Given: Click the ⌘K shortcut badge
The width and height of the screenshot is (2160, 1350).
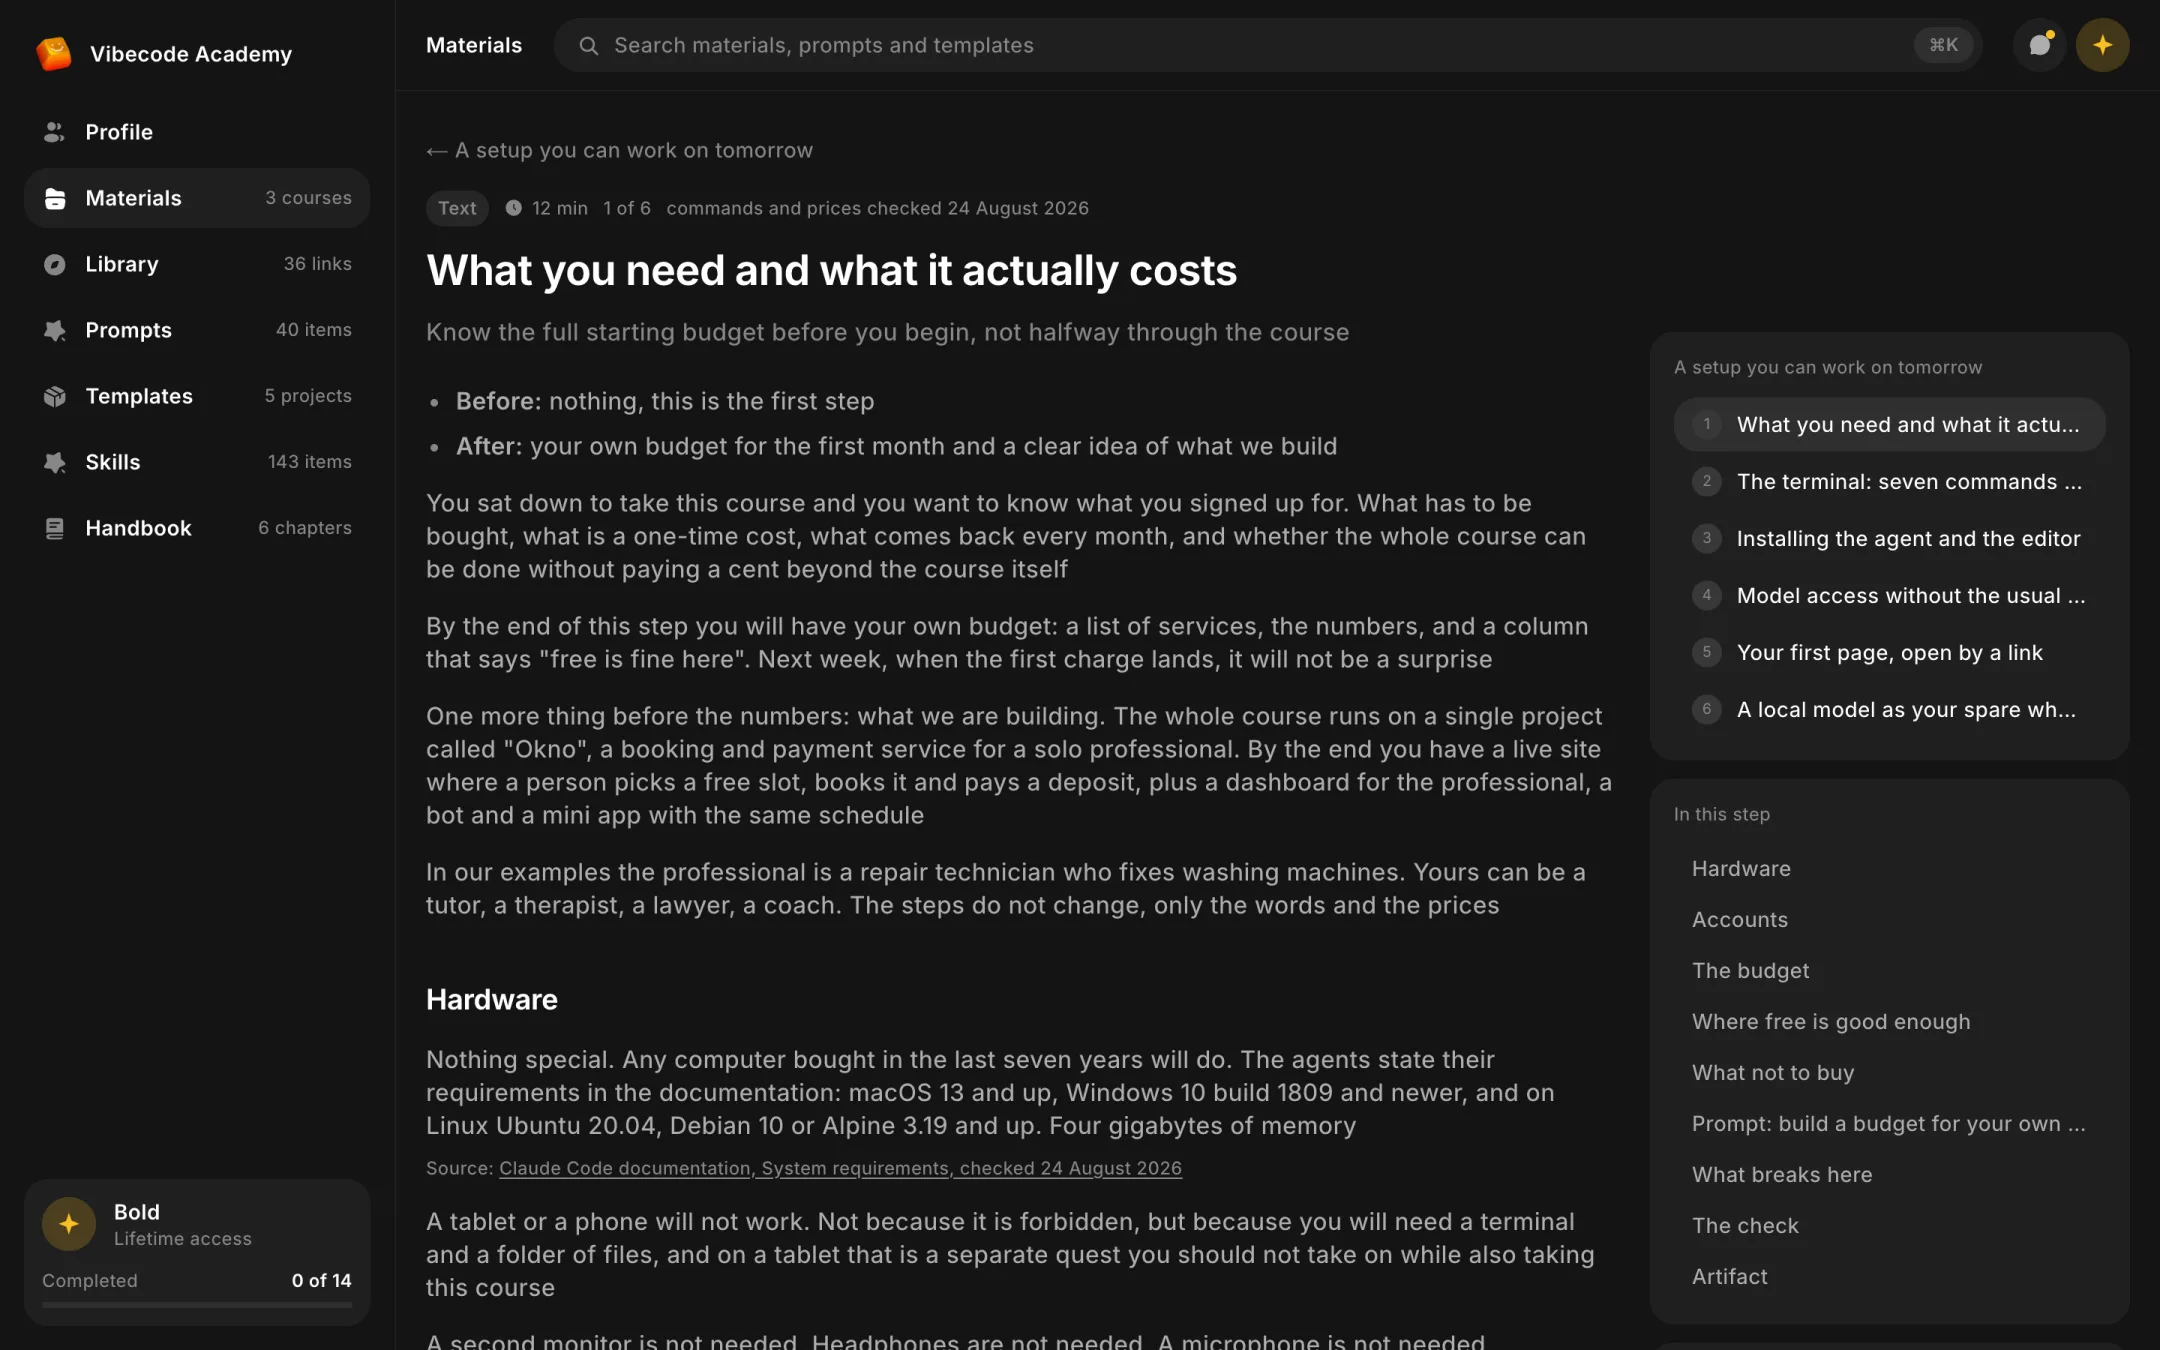Looking at the screenshot, I should (x=1943, y=45).
